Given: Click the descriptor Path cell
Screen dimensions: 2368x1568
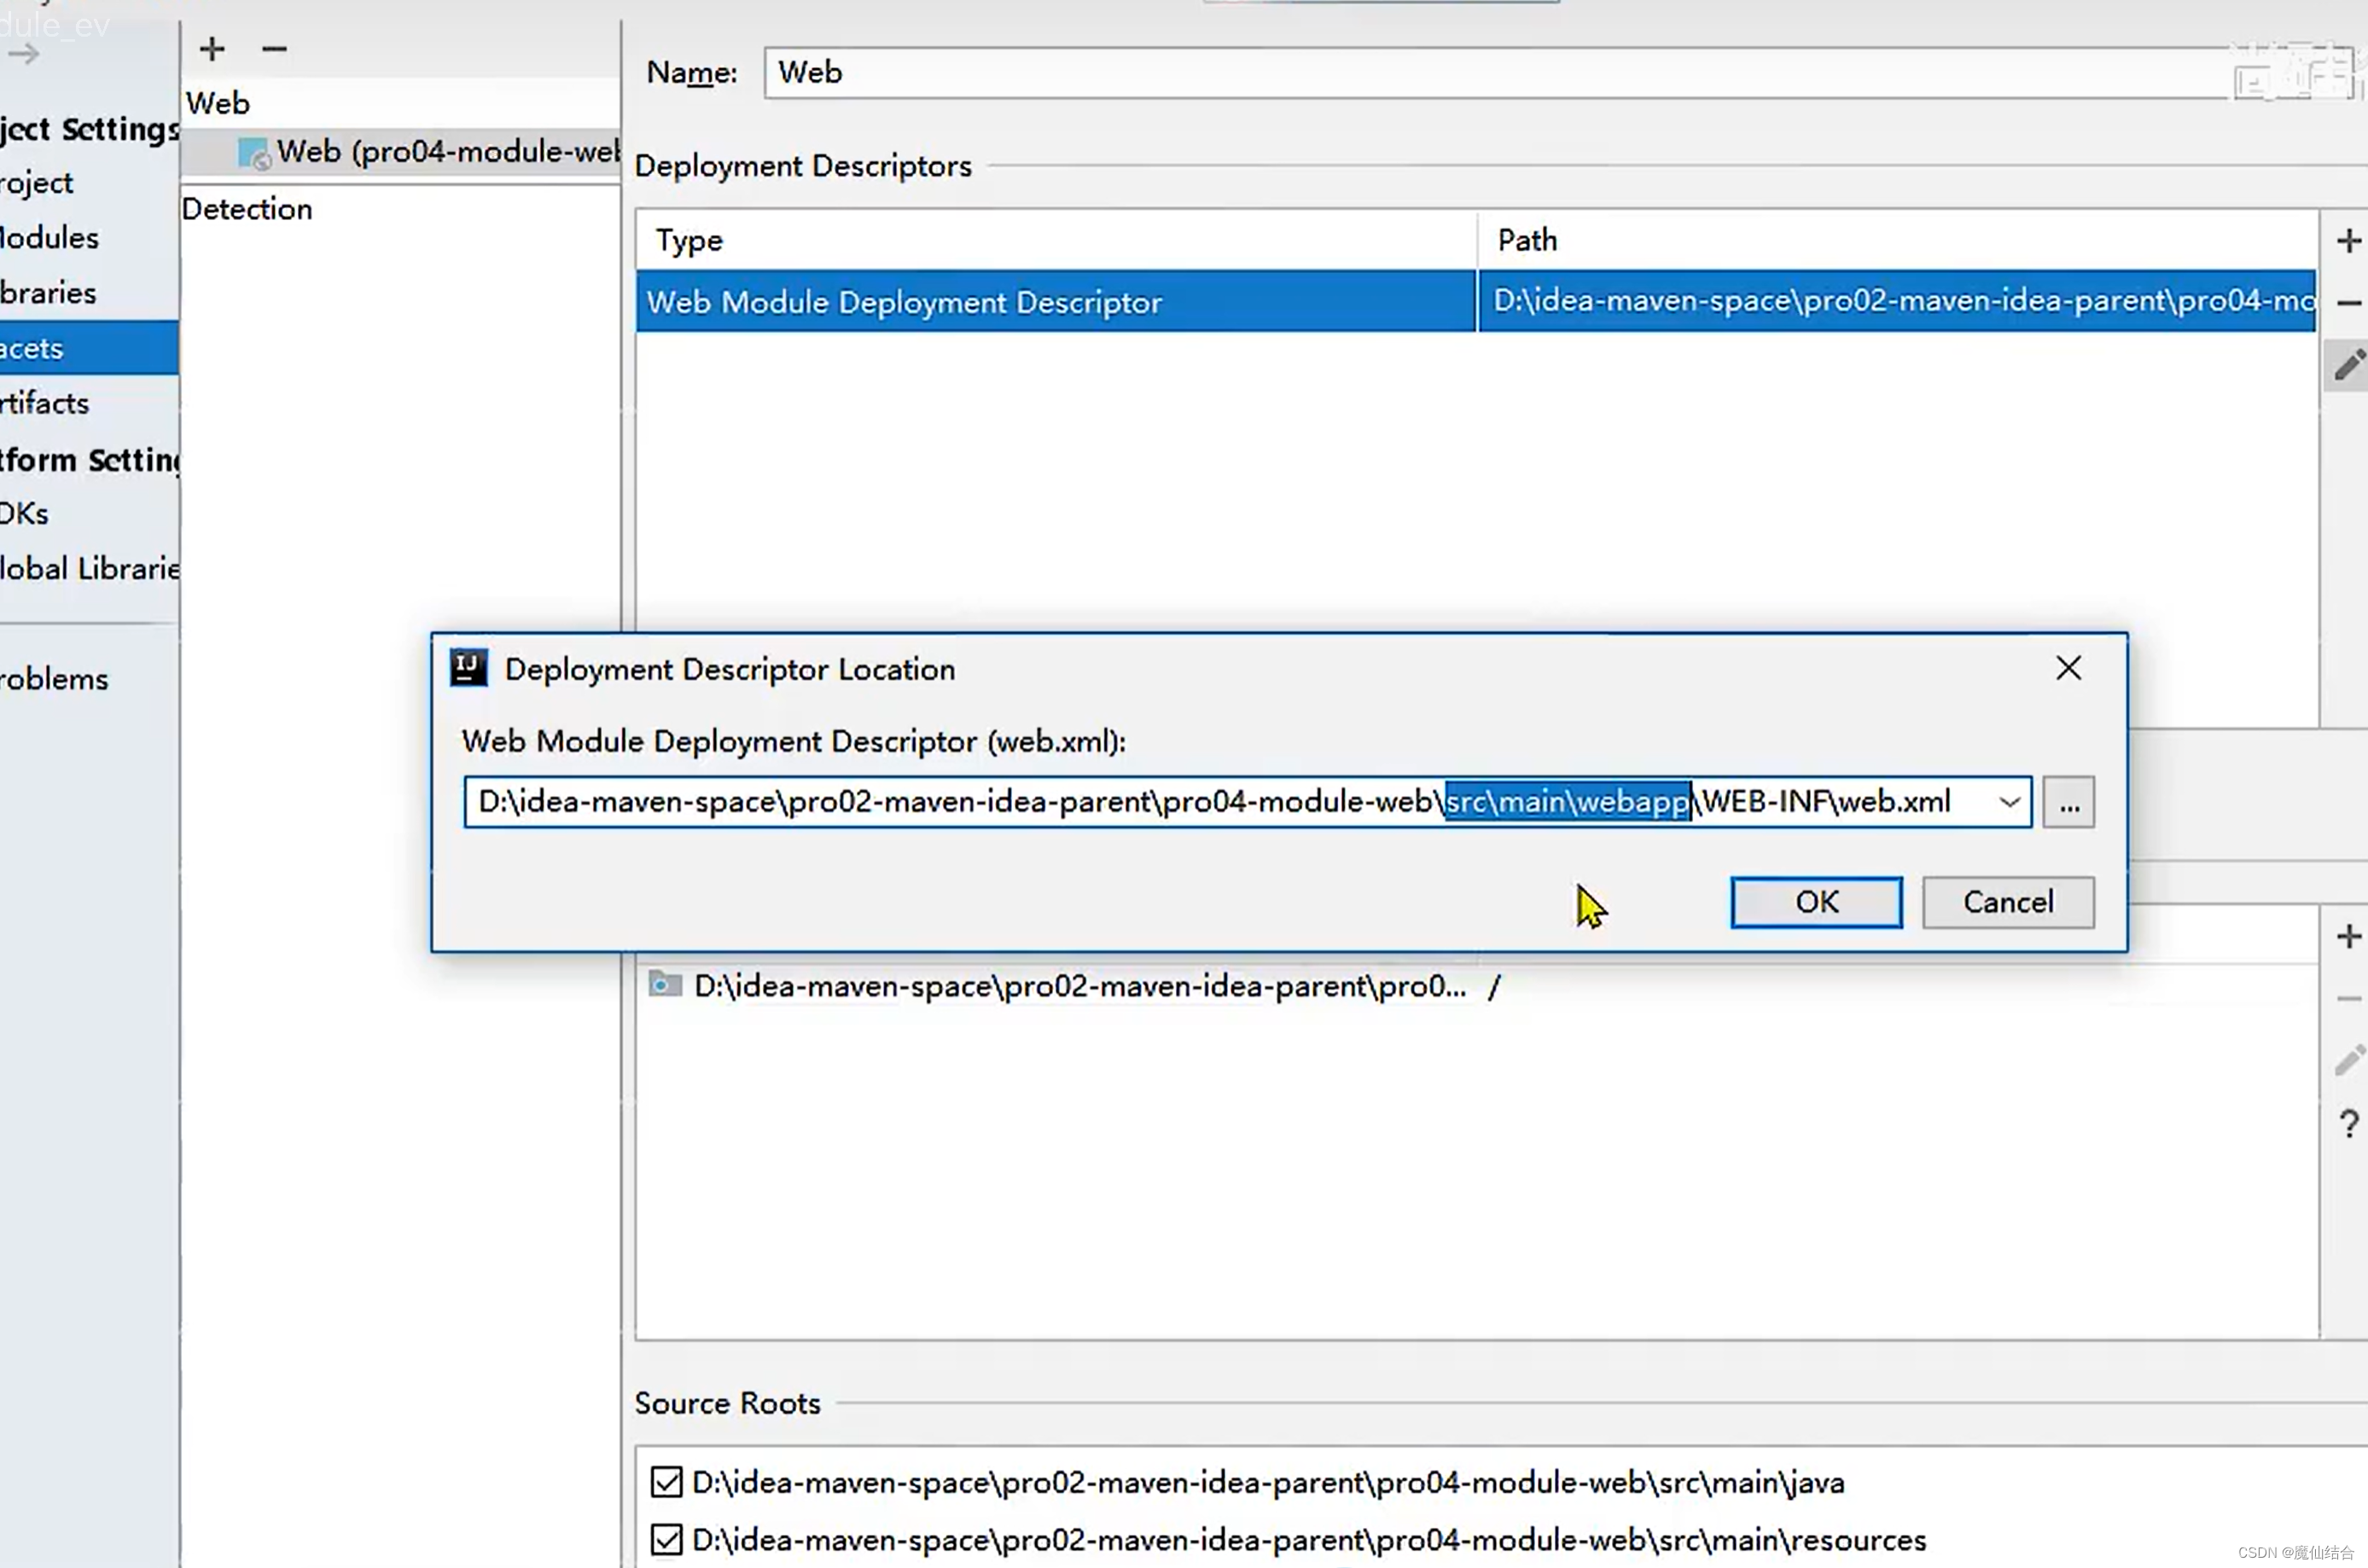Looking at the screenshot, I should (1897, 301).
